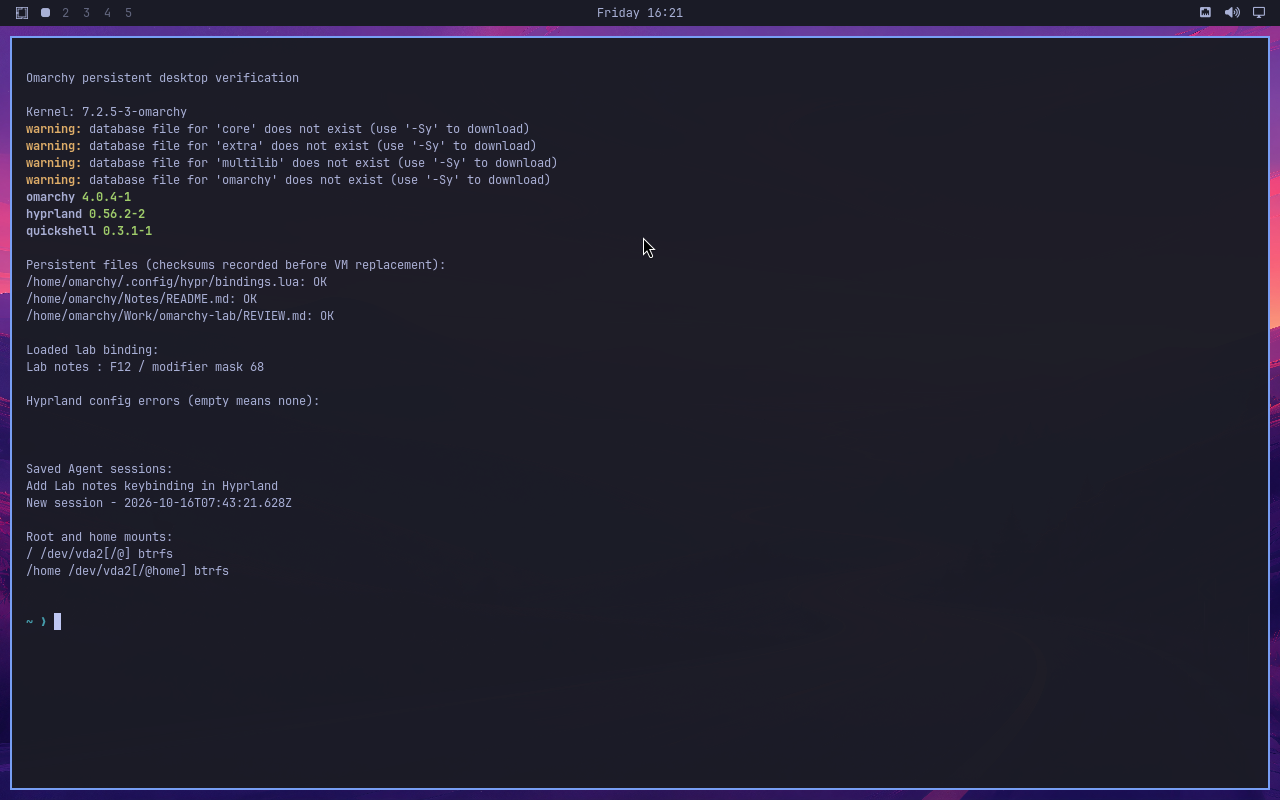Screen dimensions: 1280x800
Task: Click the warning line for 'extra' database
Action: pos(281,146)
